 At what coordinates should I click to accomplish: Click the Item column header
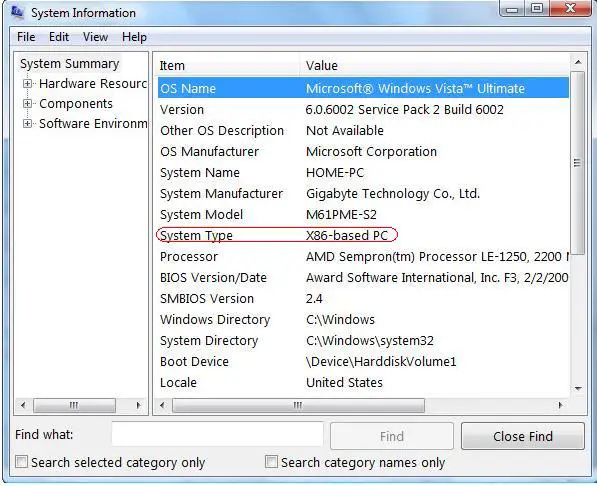click(x=228, y=66)
